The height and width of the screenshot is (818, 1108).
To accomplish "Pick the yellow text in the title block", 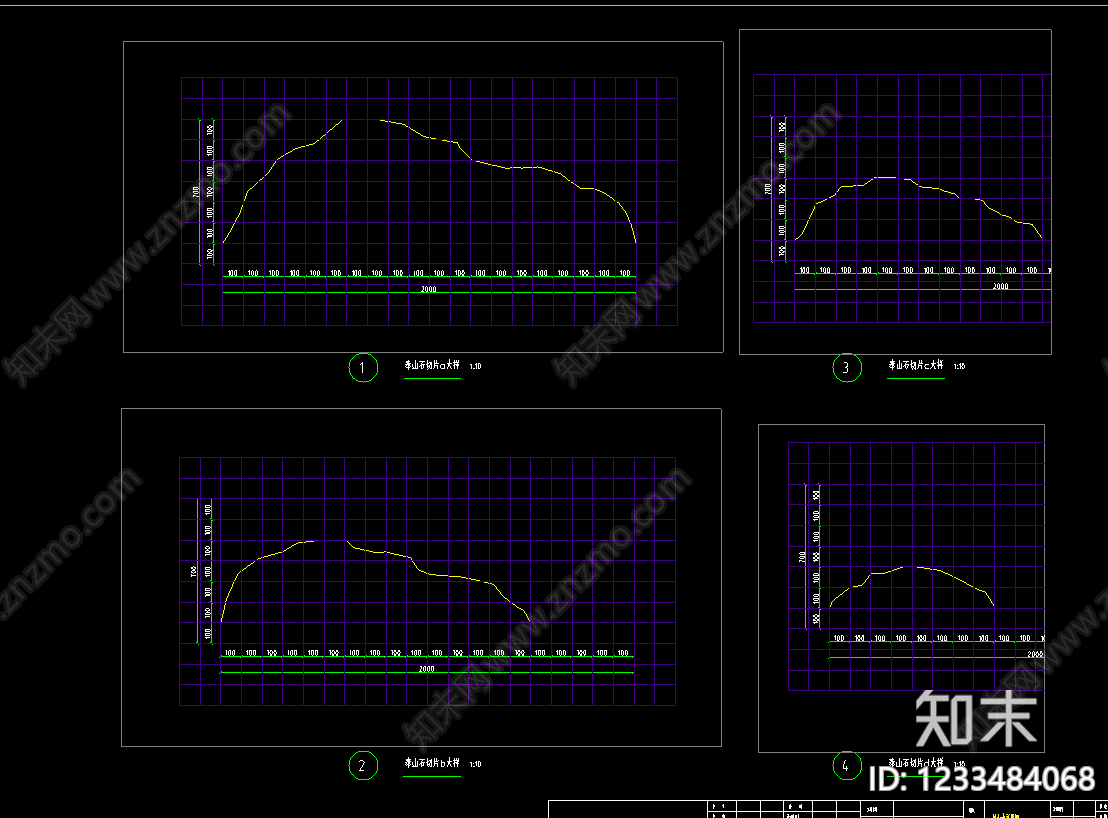I will click(1006, 815).
